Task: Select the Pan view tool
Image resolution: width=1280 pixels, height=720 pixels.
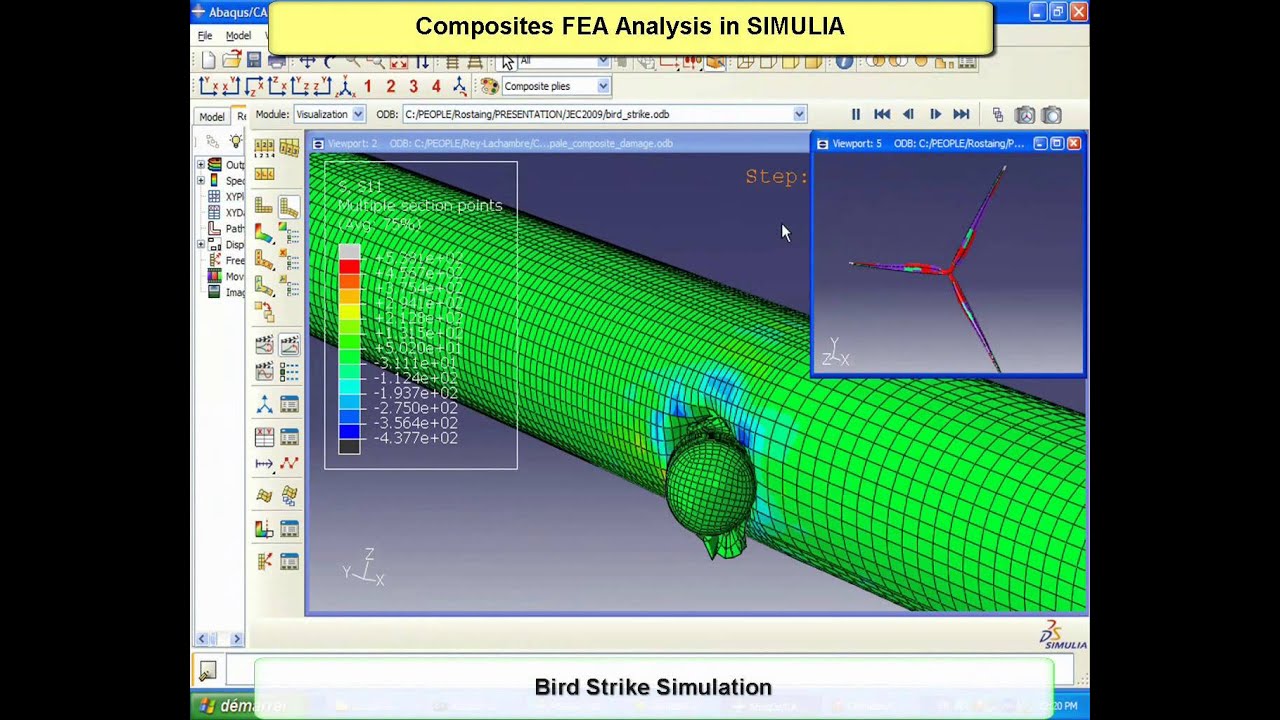Action: point(307,61)
